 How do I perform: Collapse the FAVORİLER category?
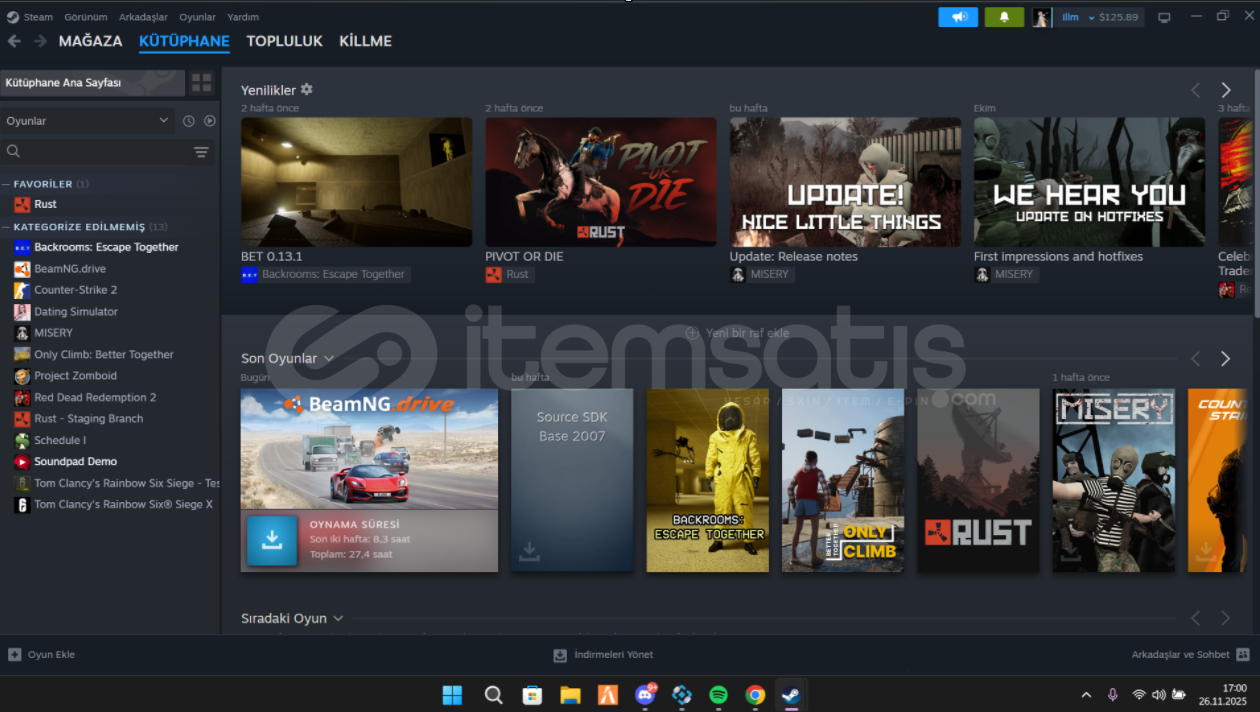(6, 184)
